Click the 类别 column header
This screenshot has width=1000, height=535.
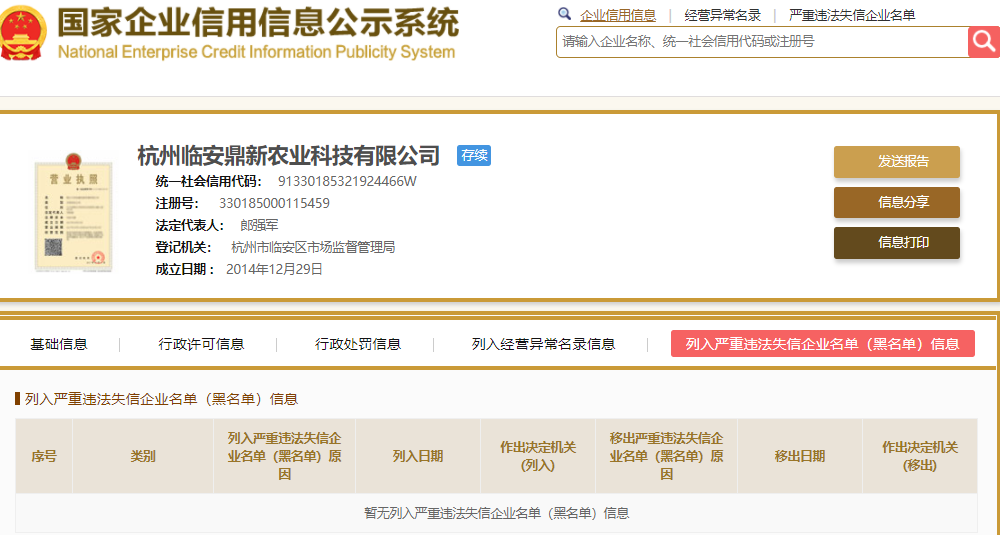143,457
